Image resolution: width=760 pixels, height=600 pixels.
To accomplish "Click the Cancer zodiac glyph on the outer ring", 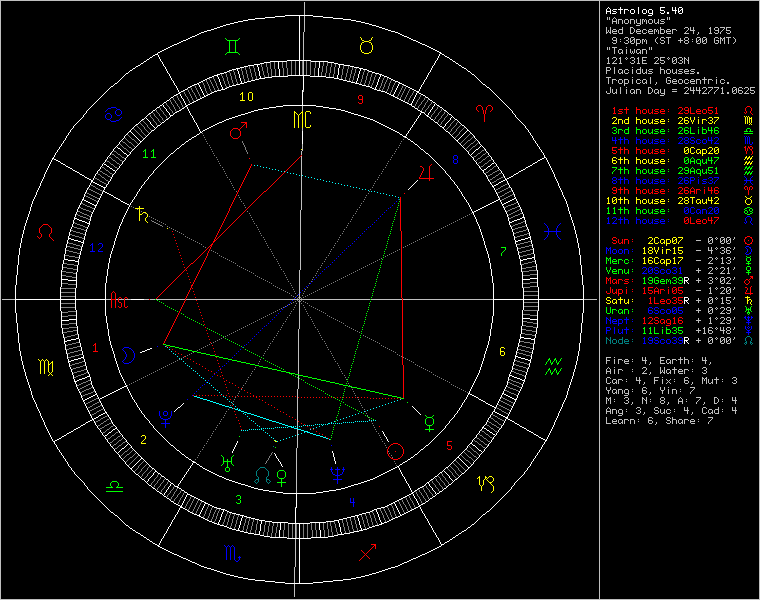I will pos(113,114).
